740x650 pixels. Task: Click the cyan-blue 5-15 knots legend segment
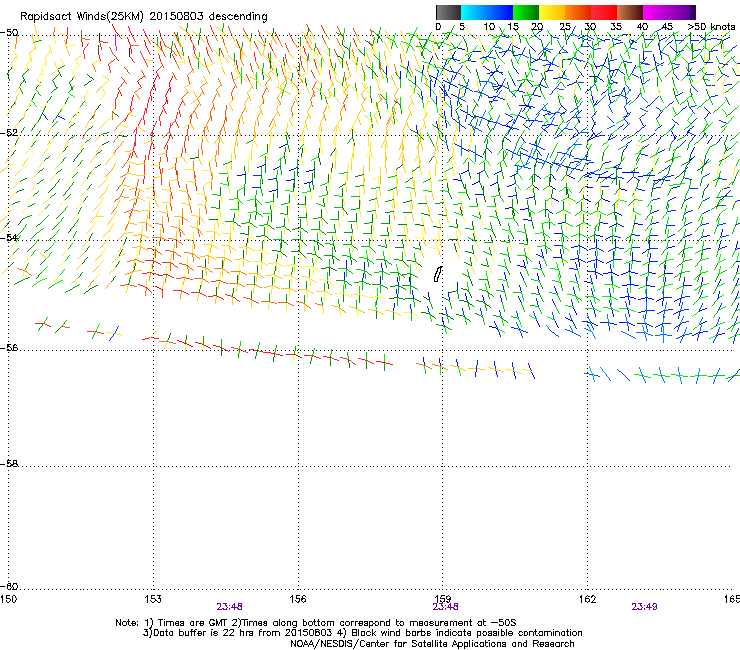tap(487, 12)
